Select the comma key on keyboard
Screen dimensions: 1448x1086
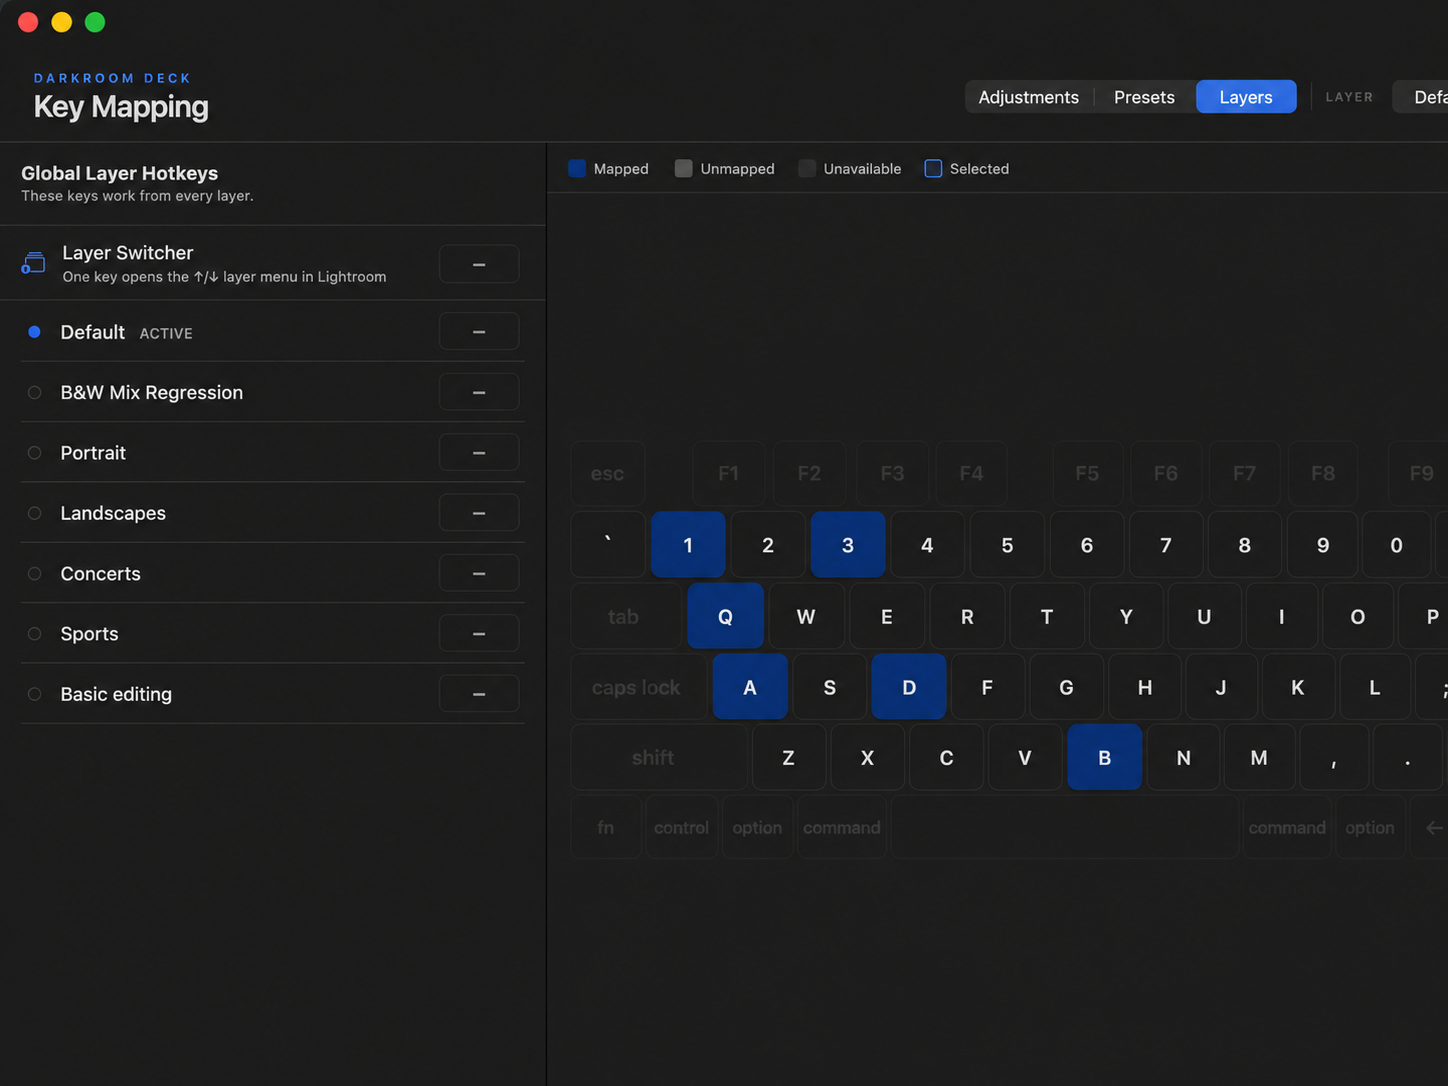pos(1335,758)
